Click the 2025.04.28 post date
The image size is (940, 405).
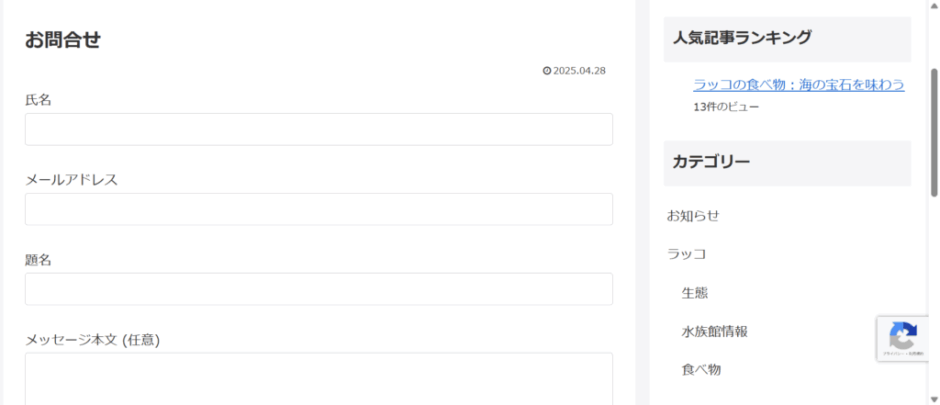[579, 71]
